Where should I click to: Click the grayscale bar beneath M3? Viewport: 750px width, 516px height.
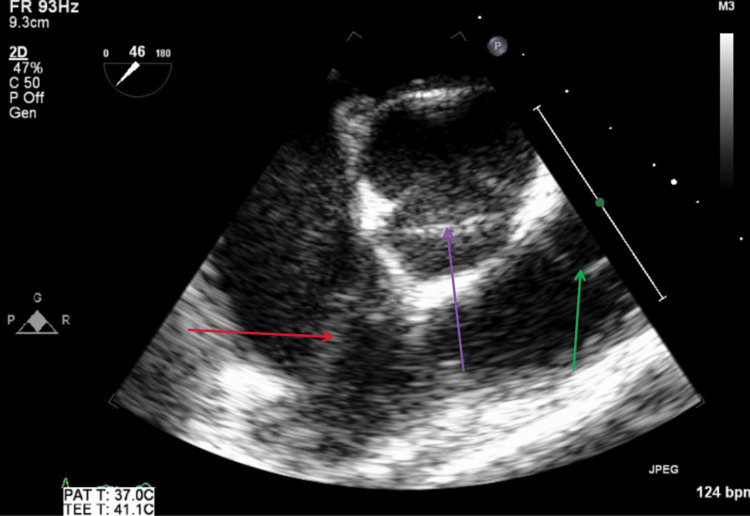point(727,109)
